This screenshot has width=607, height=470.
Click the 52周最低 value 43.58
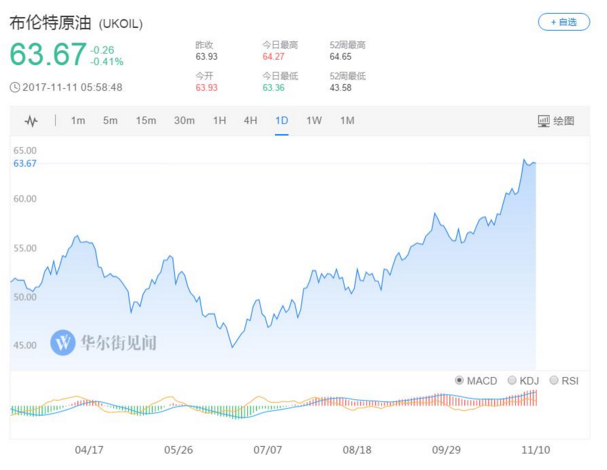(x=341, y=87)
